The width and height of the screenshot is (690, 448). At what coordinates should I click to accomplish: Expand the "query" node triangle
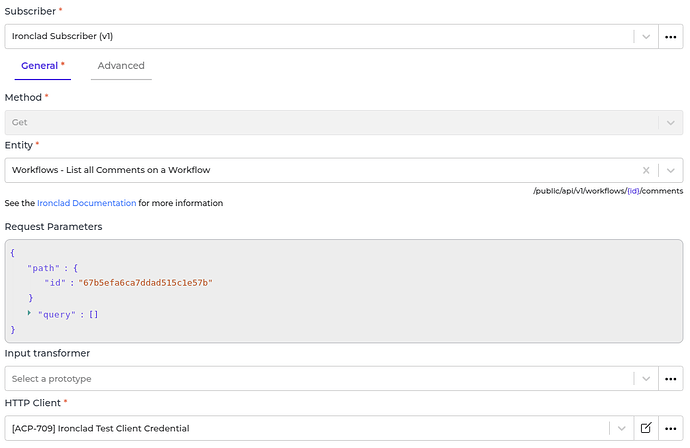[x=29, y=313]
